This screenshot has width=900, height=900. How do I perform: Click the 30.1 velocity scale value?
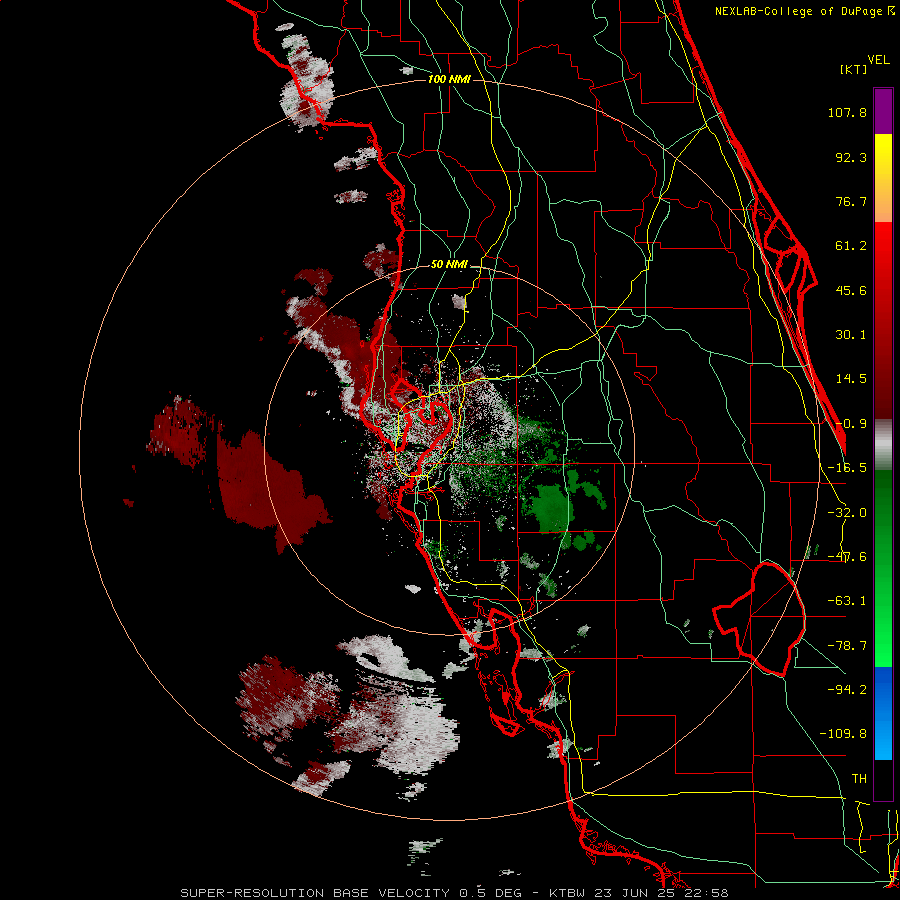pyautogui.click(x=851, y=335)
